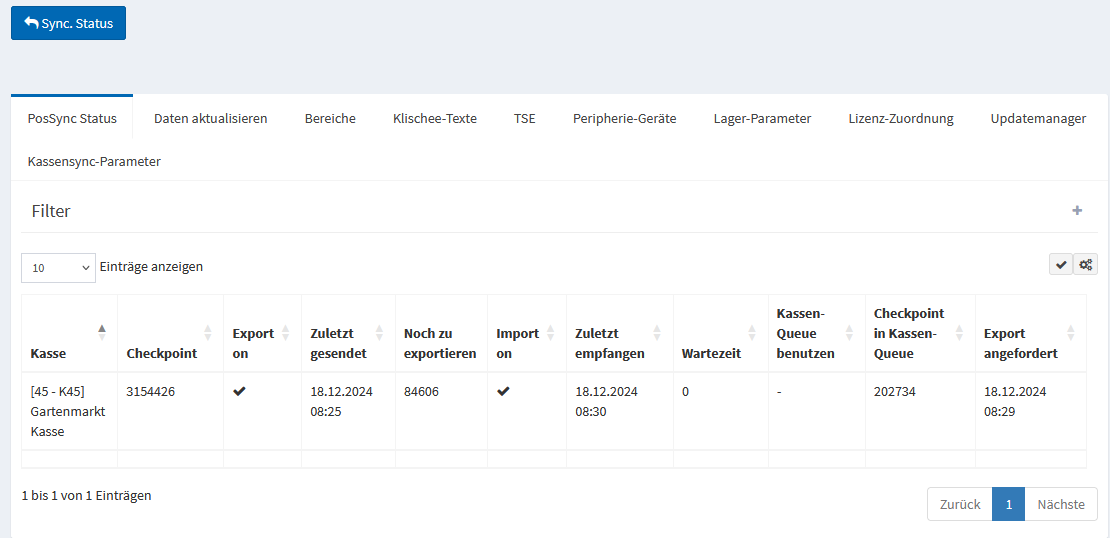The height and width of the screenshot is (538, 1110).
Task: Open the Kassensync-Parameter tab
Action: pyautogui.click(x=94, y=161)
